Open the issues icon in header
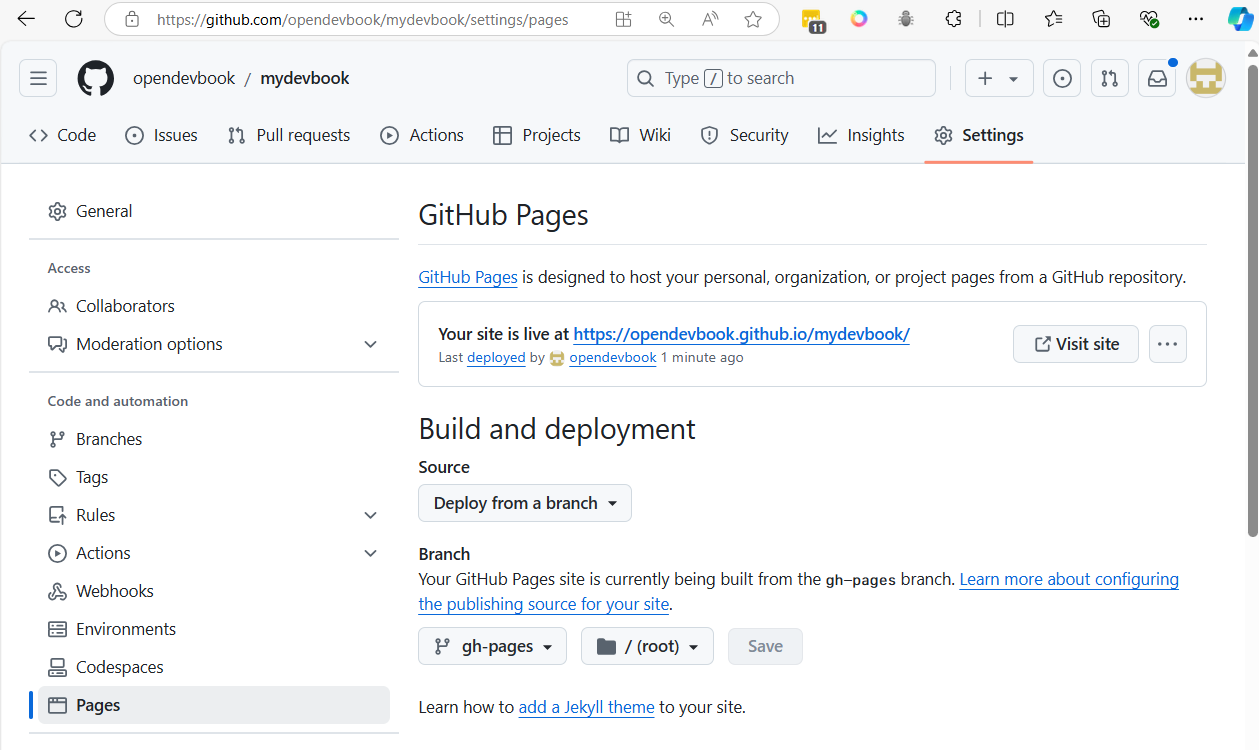The width and height of the screenshot is (1259, 750). (x=1062, y=78)
